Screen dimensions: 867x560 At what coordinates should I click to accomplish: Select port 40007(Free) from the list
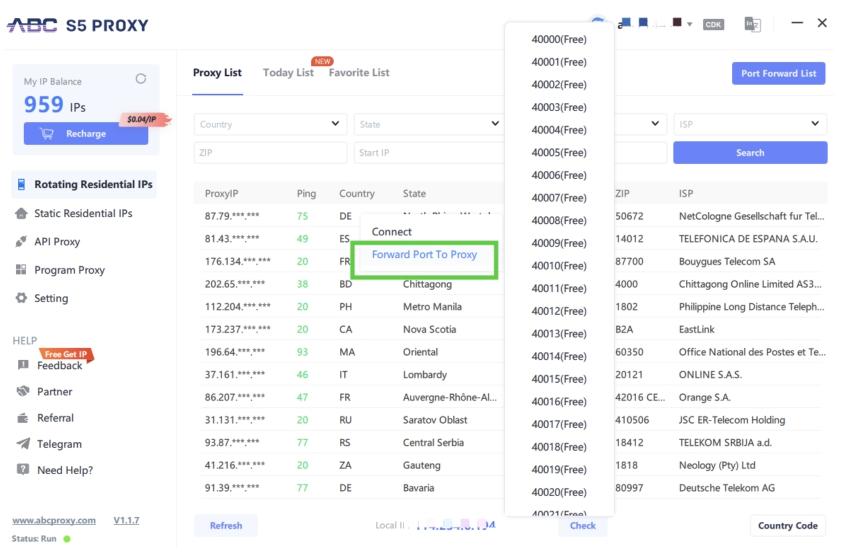pos(559,198)
